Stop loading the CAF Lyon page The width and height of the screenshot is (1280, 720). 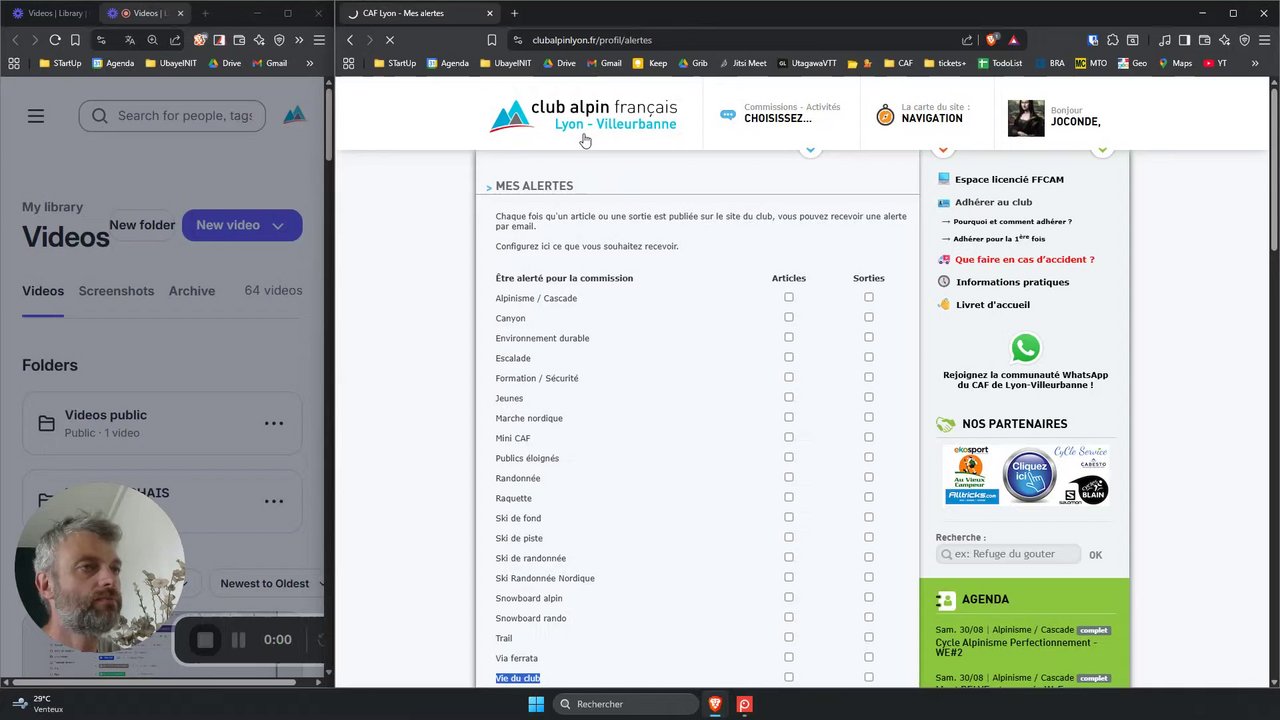pyautogui.click(x=390, y=40)
